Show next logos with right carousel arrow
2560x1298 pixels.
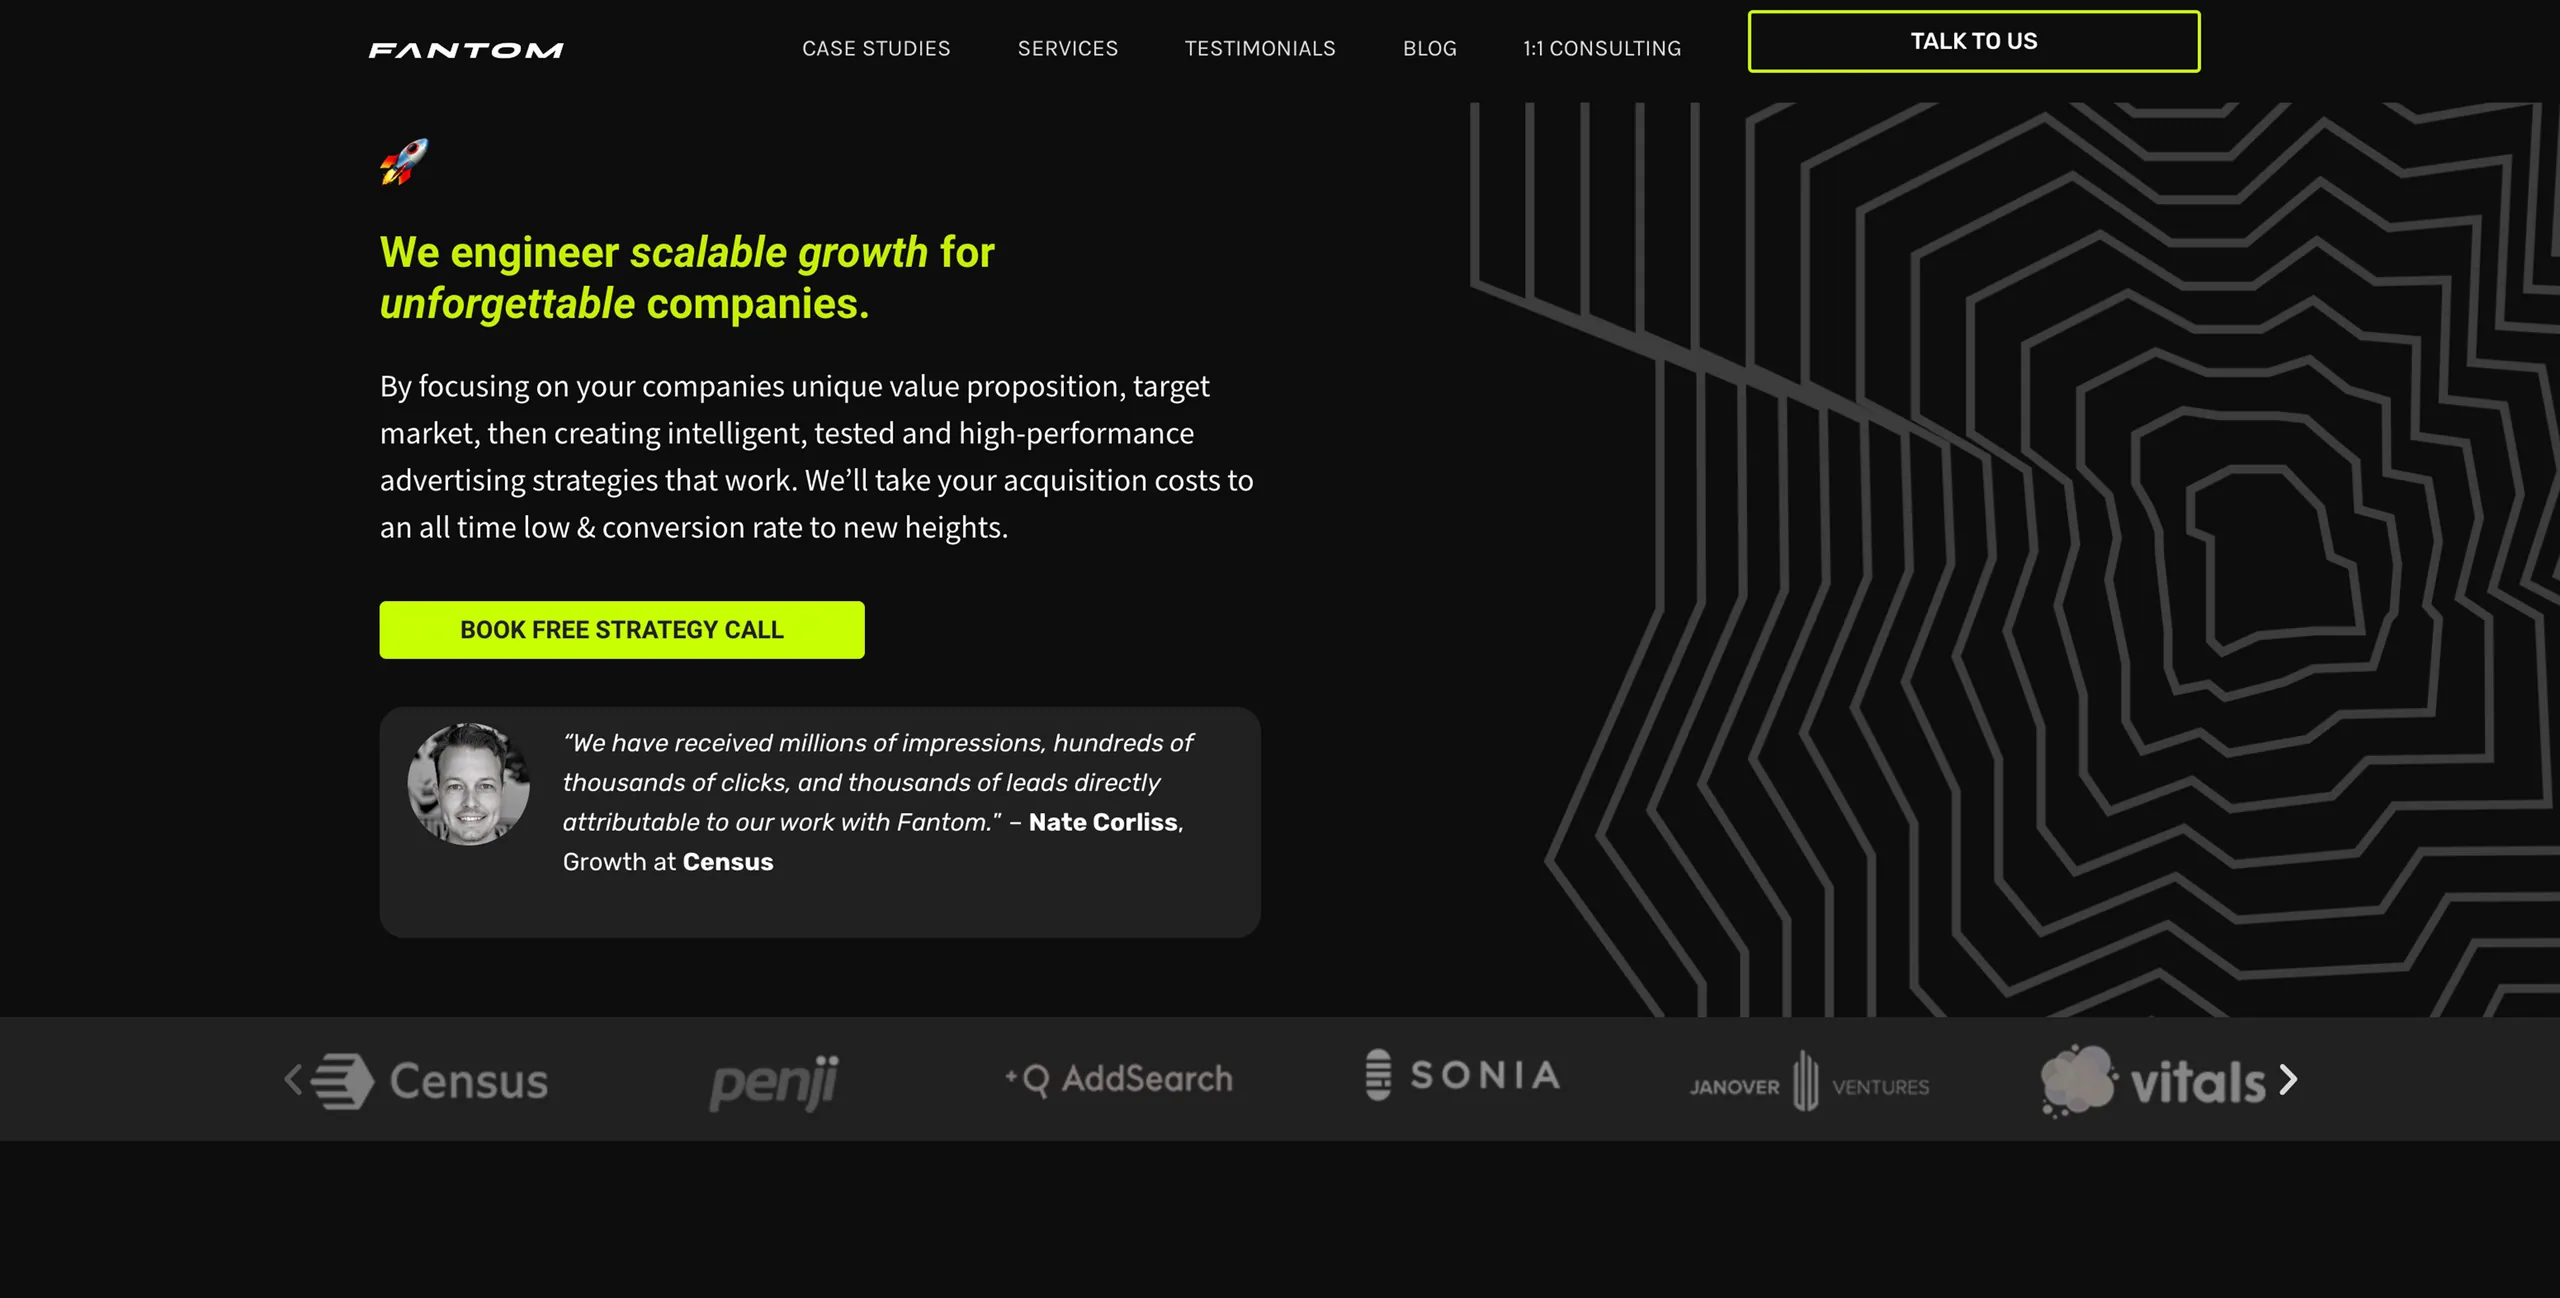point(2288,1079)
